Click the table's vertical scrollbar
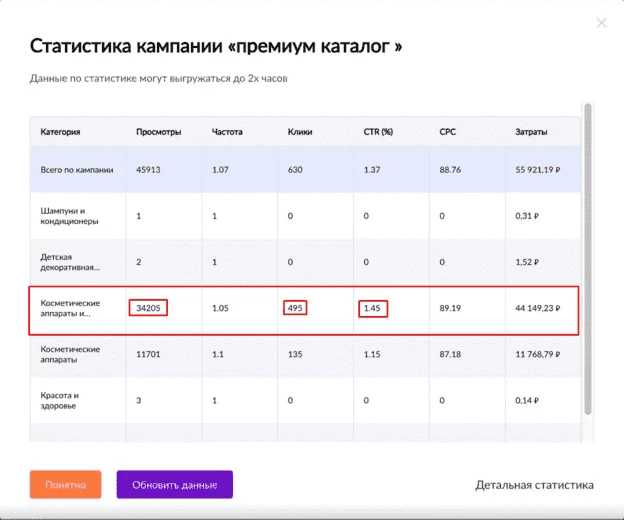The image size is (624, 520). [588, 259]
